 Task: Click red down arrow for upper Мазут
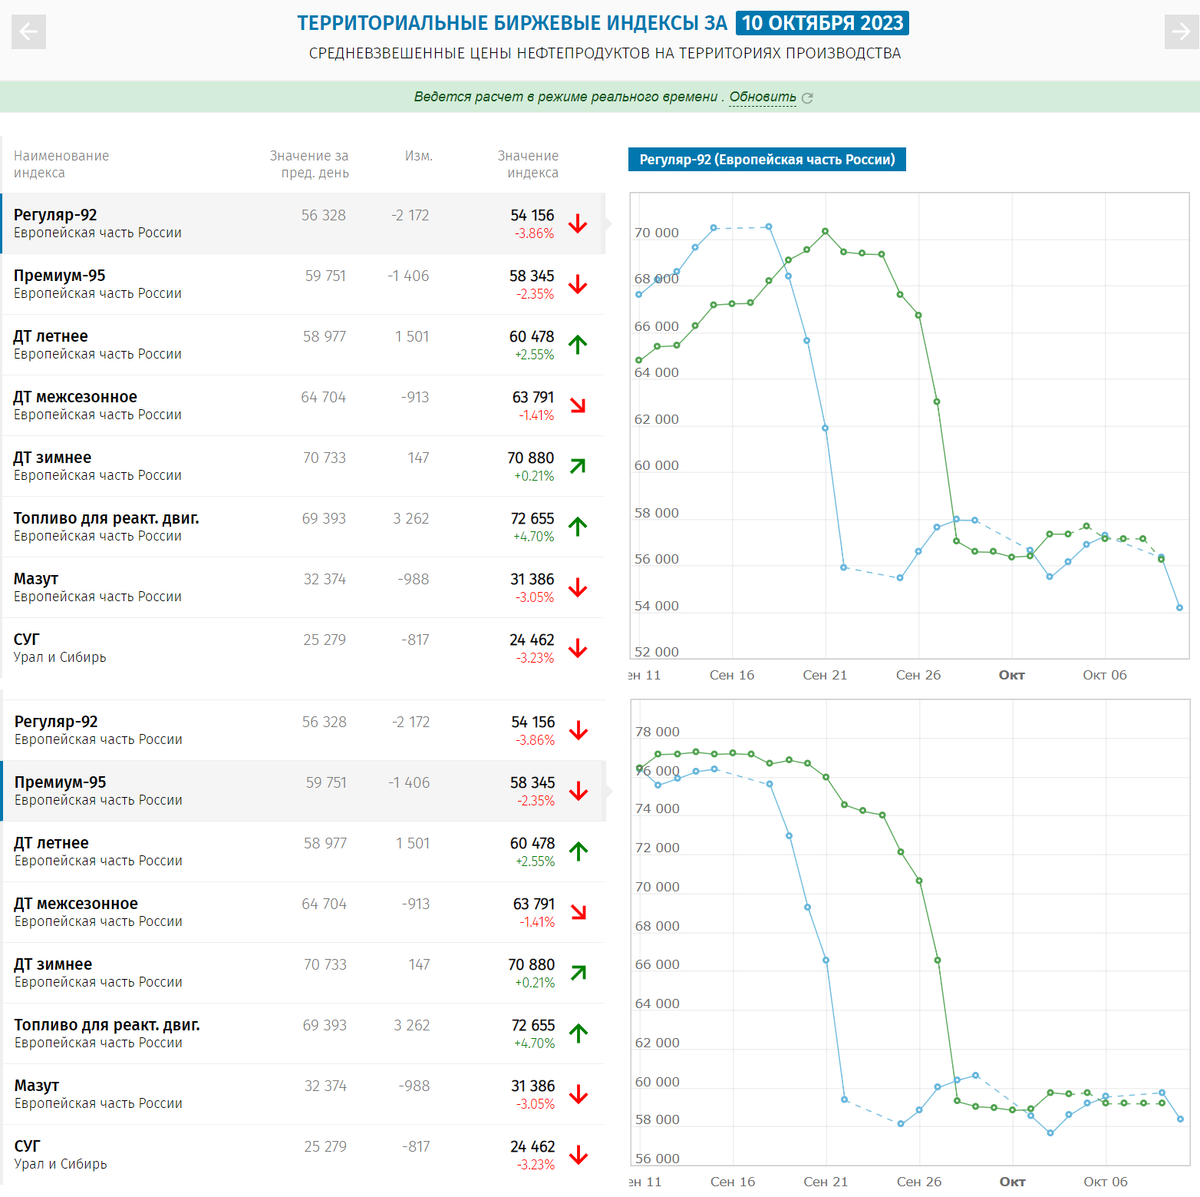(x=578, y=588)
